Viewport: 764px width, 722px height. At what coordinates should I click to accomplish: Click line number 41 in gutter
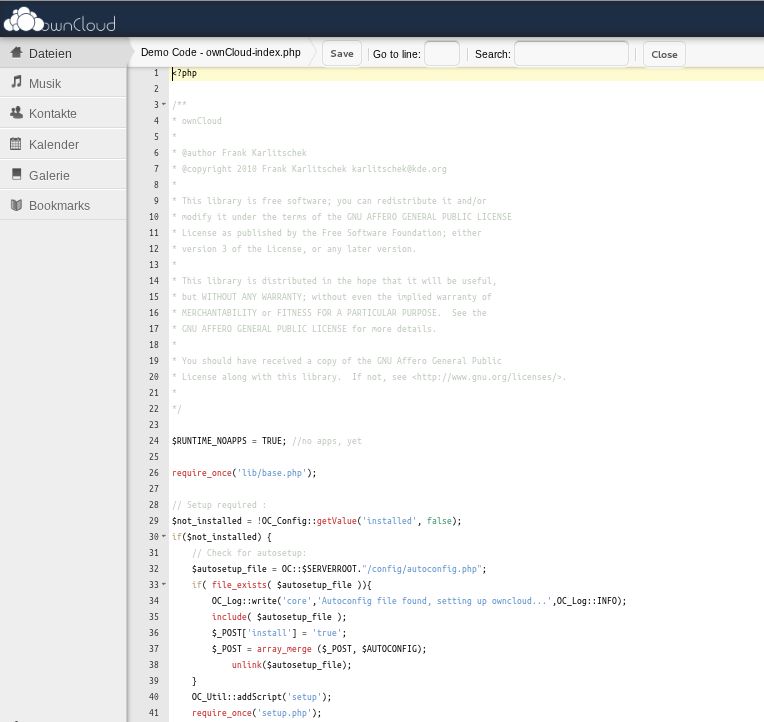(x=154, y=713)
